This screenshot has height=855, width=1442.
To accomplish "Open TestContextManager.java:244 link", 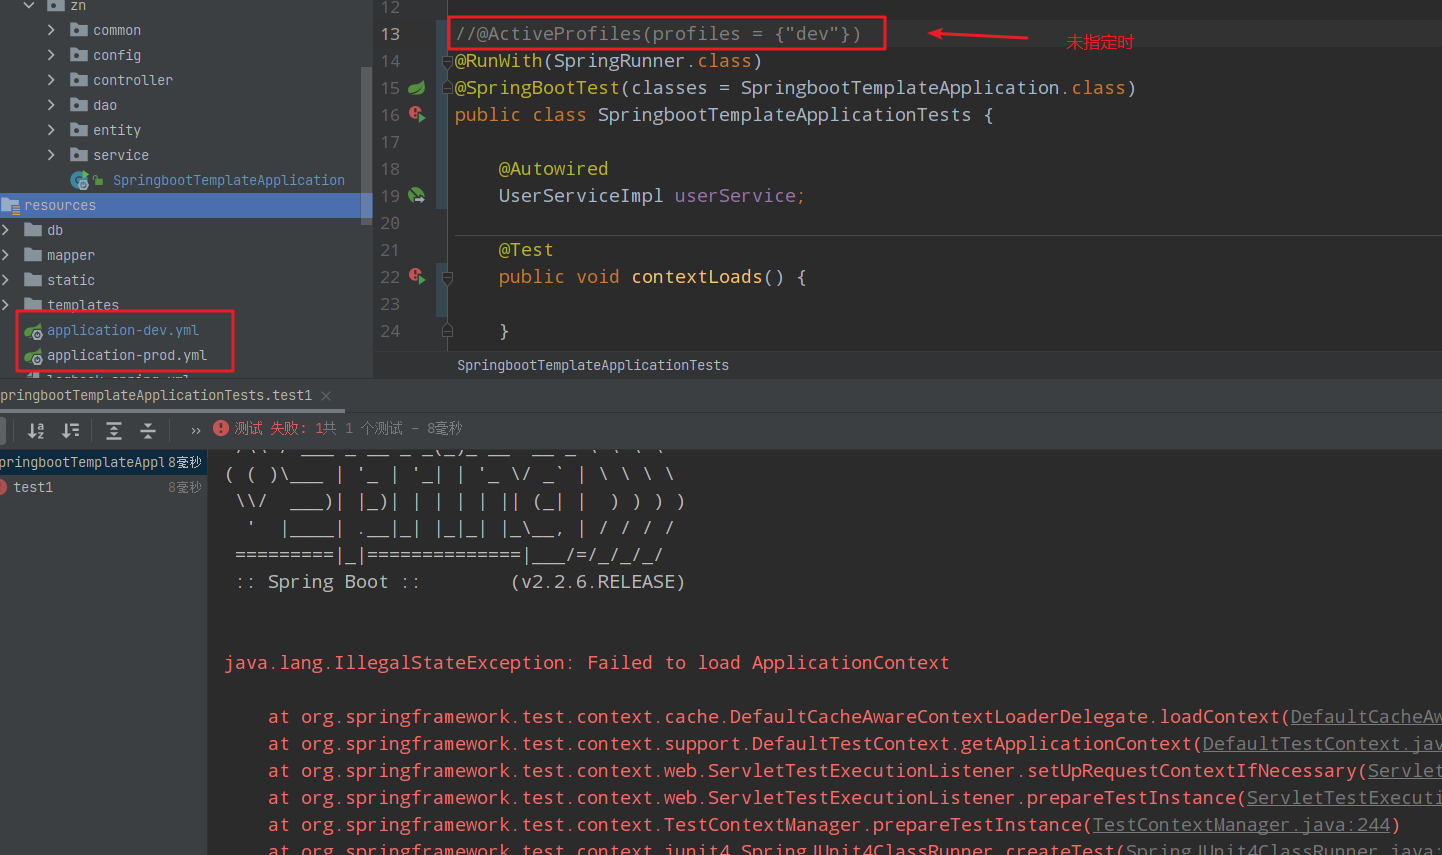I will 1241,825.
